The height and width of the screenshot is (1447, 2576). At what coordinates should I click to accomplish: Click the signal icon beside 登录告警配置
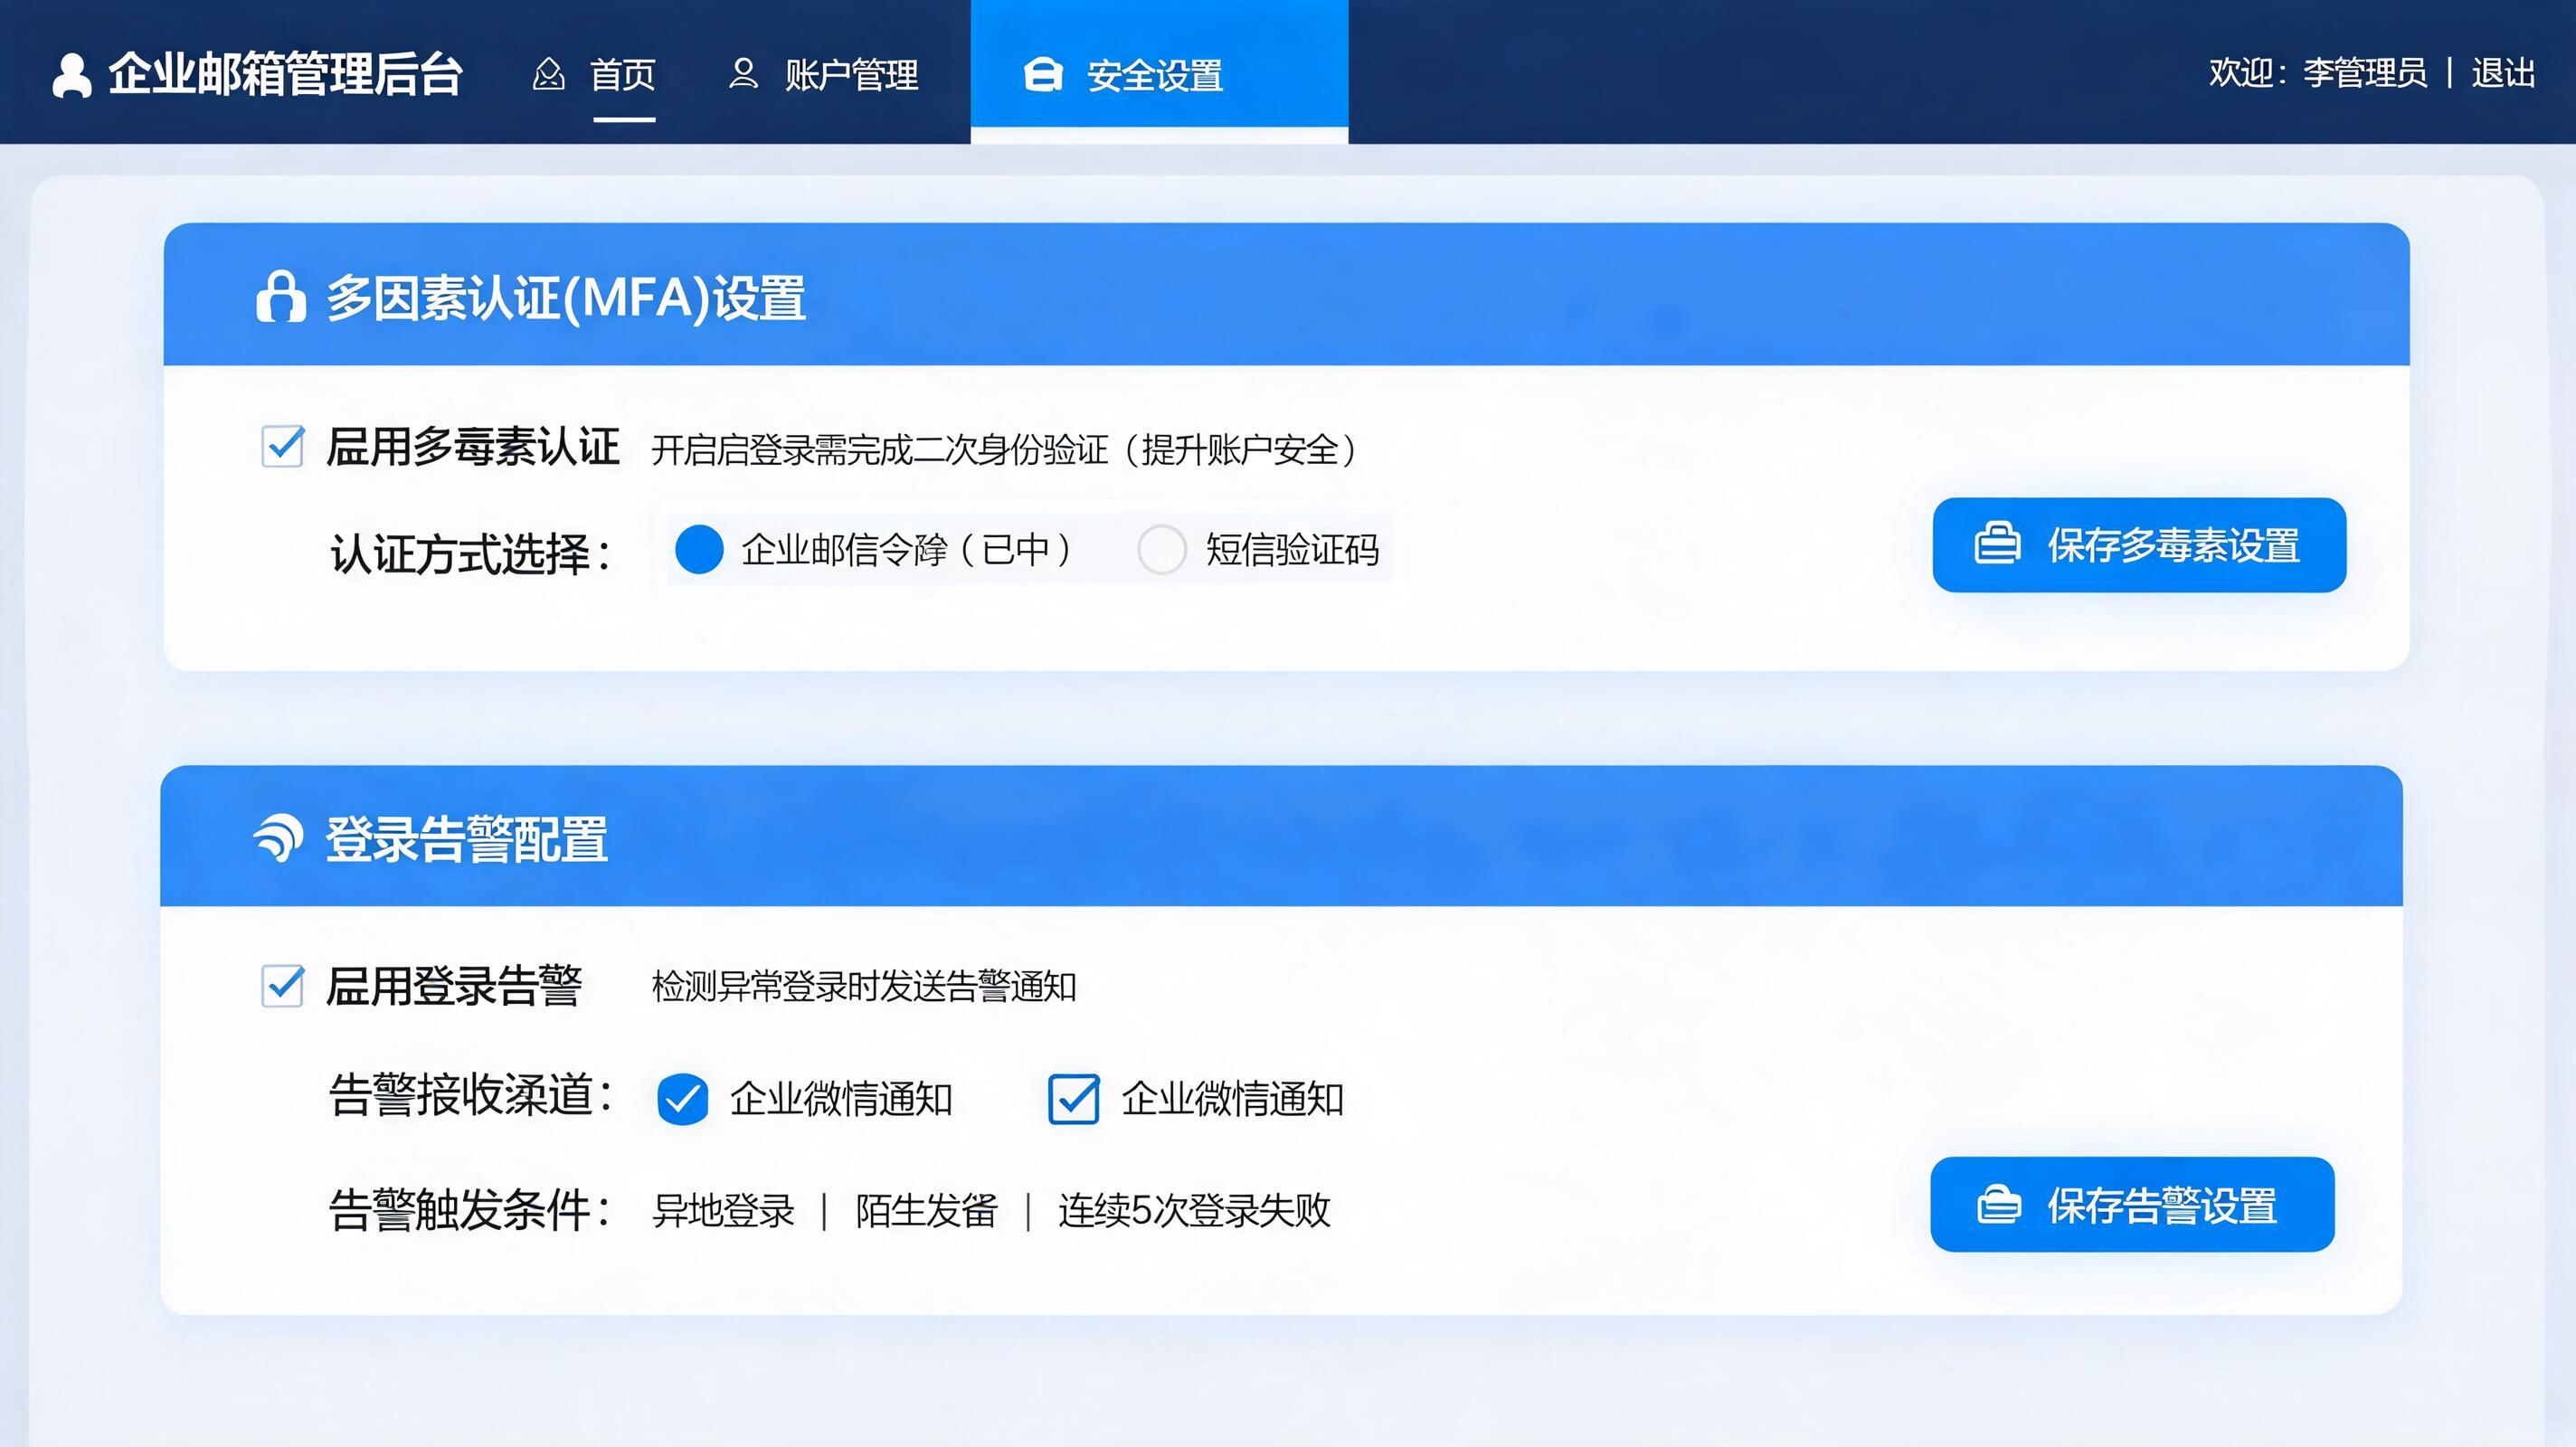[x=279, y=838]
